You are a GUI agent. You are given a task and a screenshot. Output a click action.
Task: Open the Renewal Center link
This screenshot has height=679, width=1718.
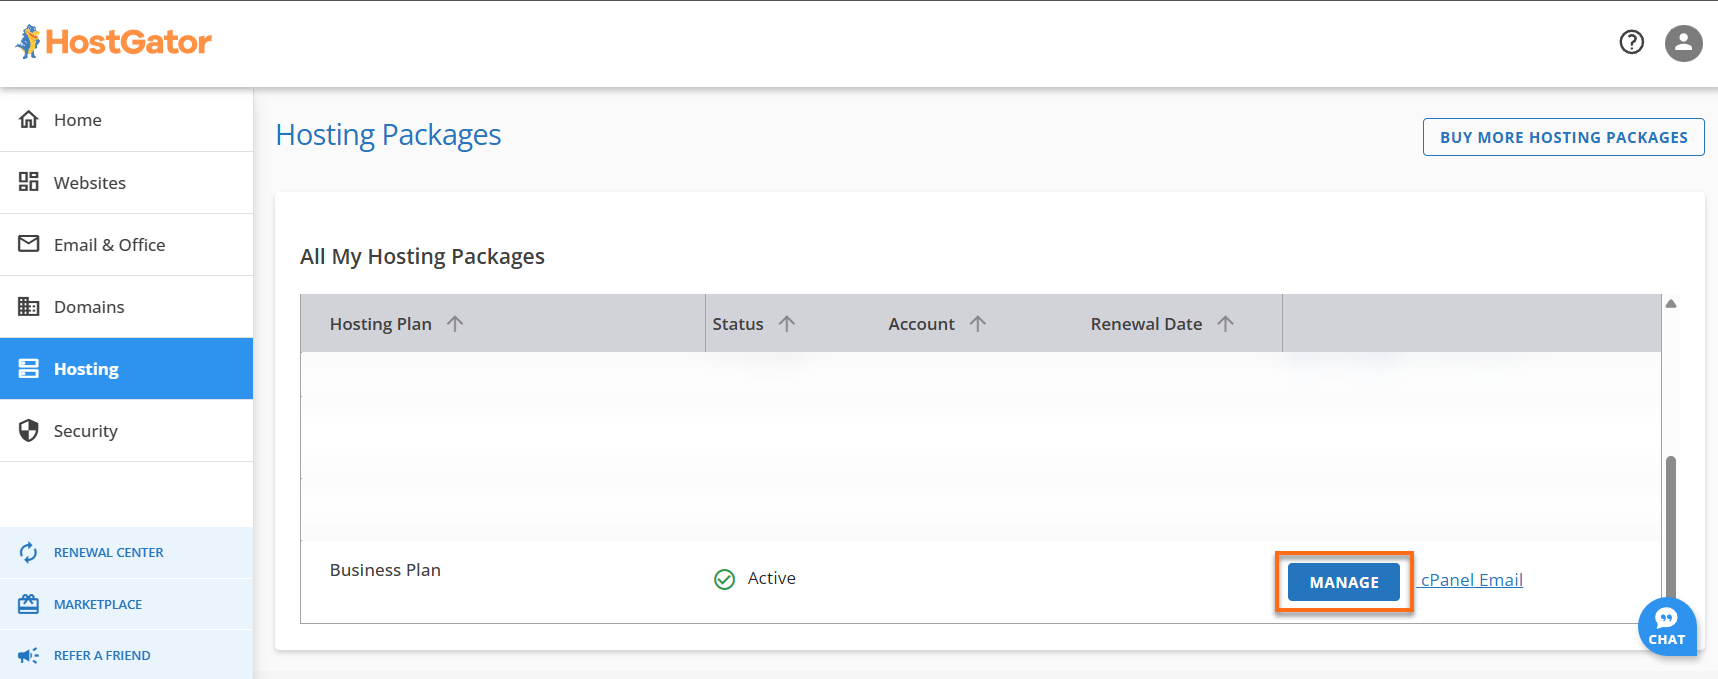coord(126,552)
